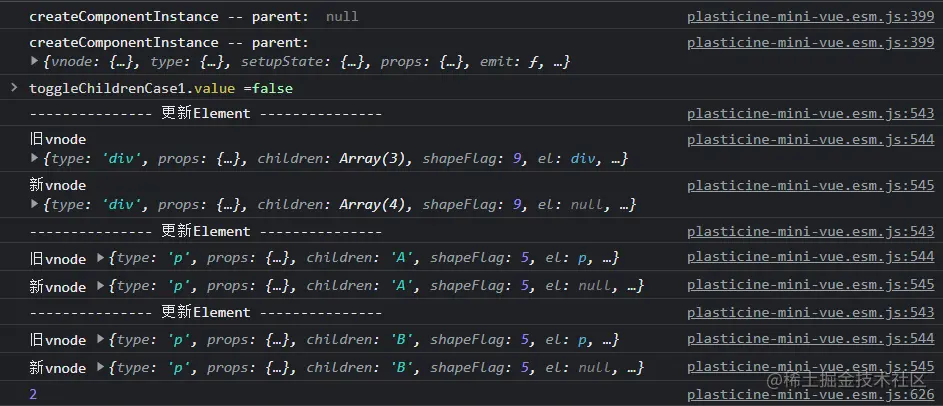Expand the 新vnode object with children 'A'
Screen dimensions: 943x406
pos(100,286)
